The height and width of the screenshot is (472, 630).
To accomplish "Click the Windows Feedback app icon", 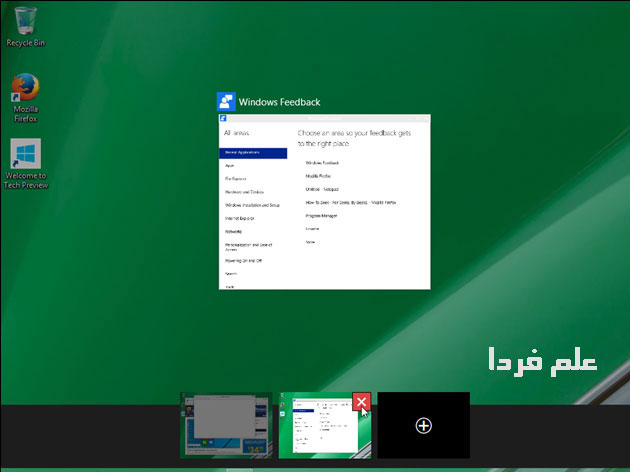I will 226,102.
